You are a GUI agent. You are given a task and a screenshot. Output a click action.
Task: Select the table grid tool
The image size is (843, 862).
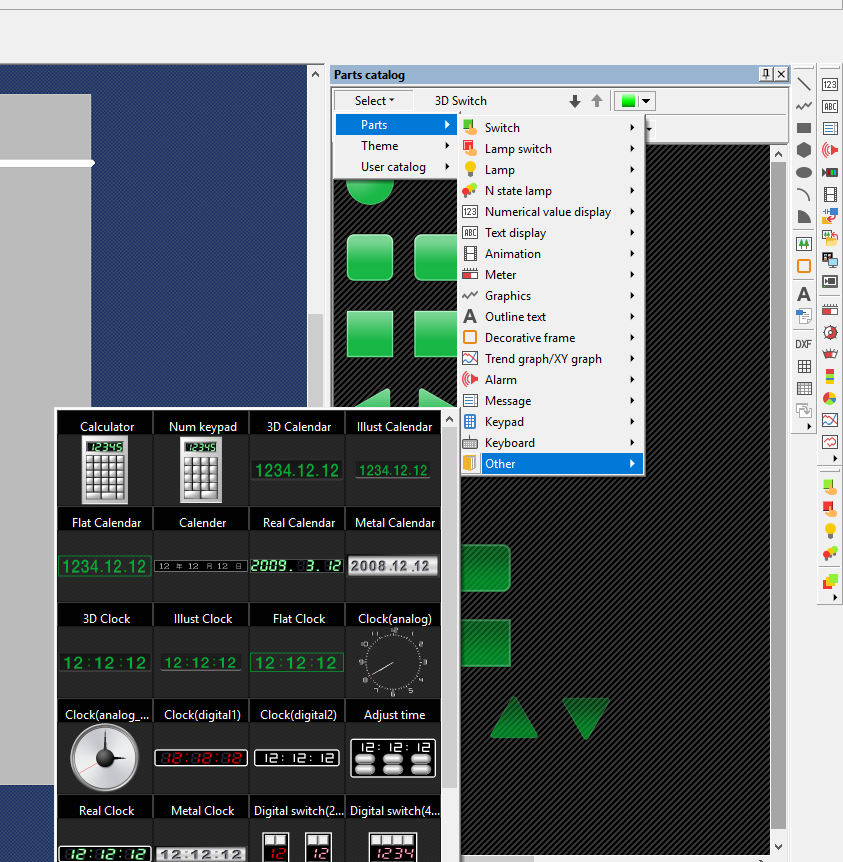tap(804, 366)
